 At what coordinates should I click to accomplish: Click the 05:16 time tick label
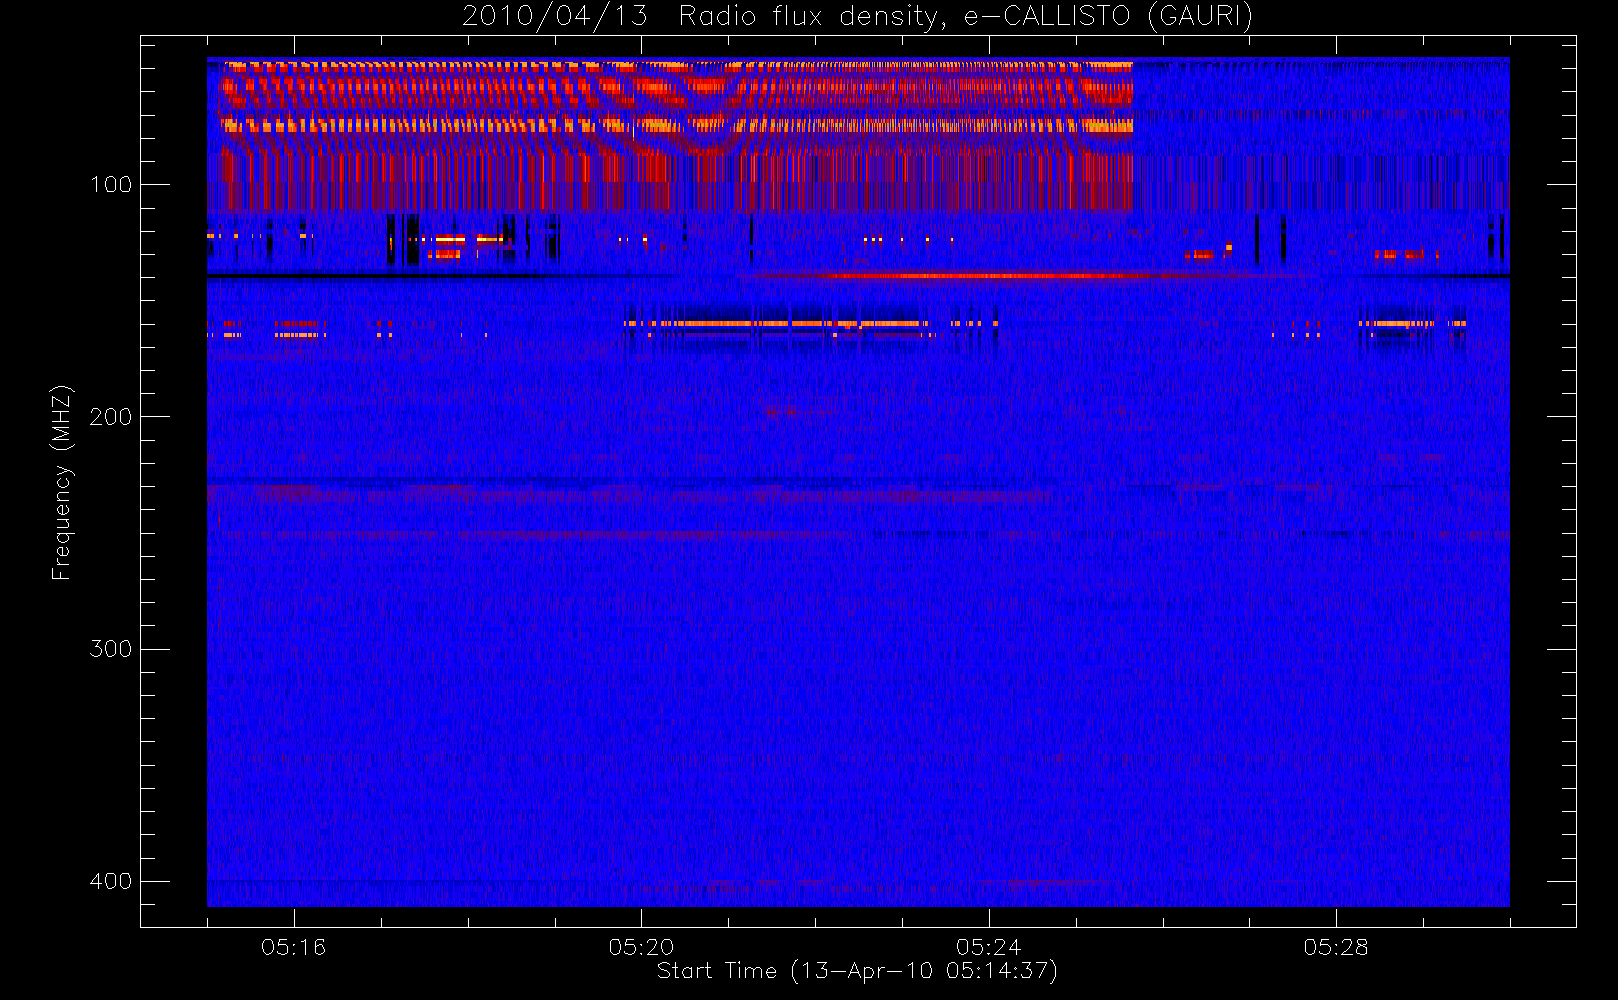tap(294, 947)
